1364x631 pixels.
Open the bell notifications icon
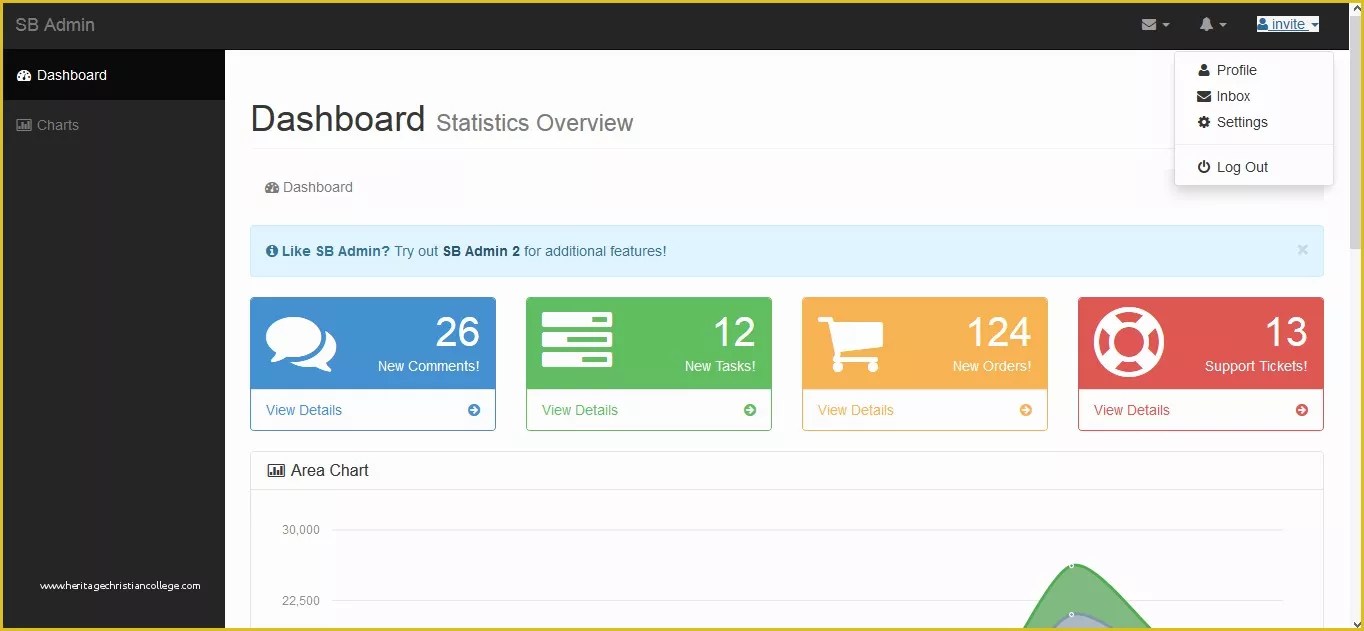coord(1207,23)
